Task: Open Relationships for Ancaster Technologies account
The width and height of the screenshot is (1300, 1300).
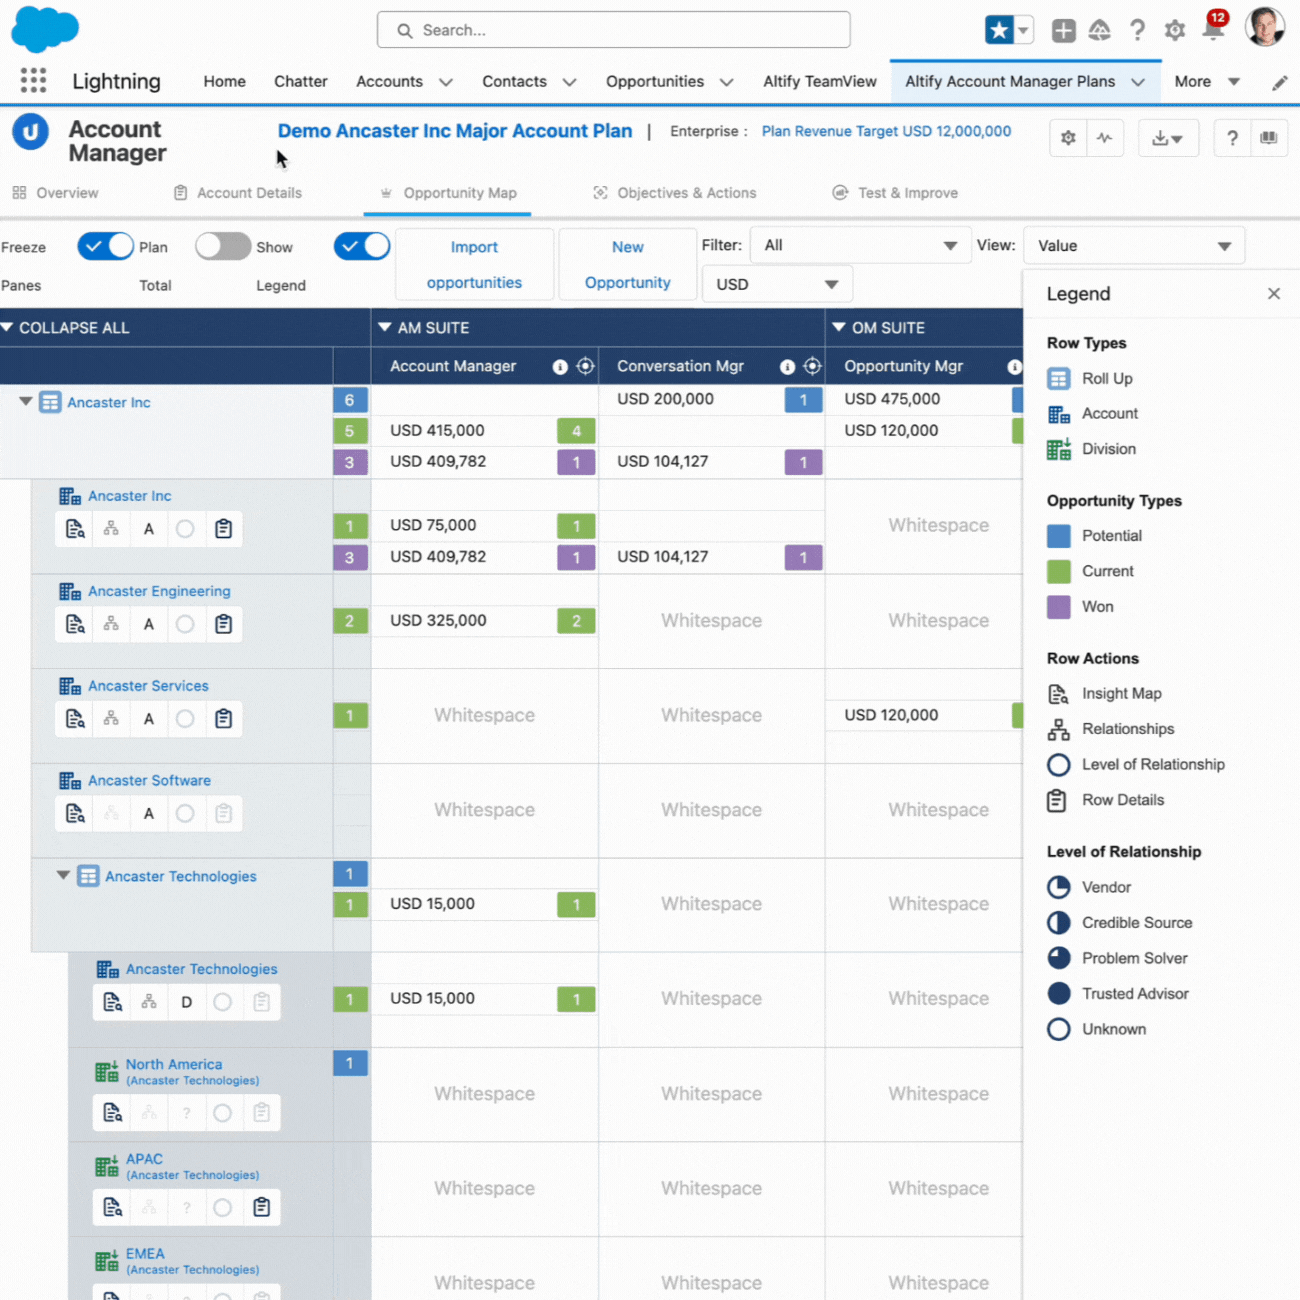Action: (x=149, y=1002)
